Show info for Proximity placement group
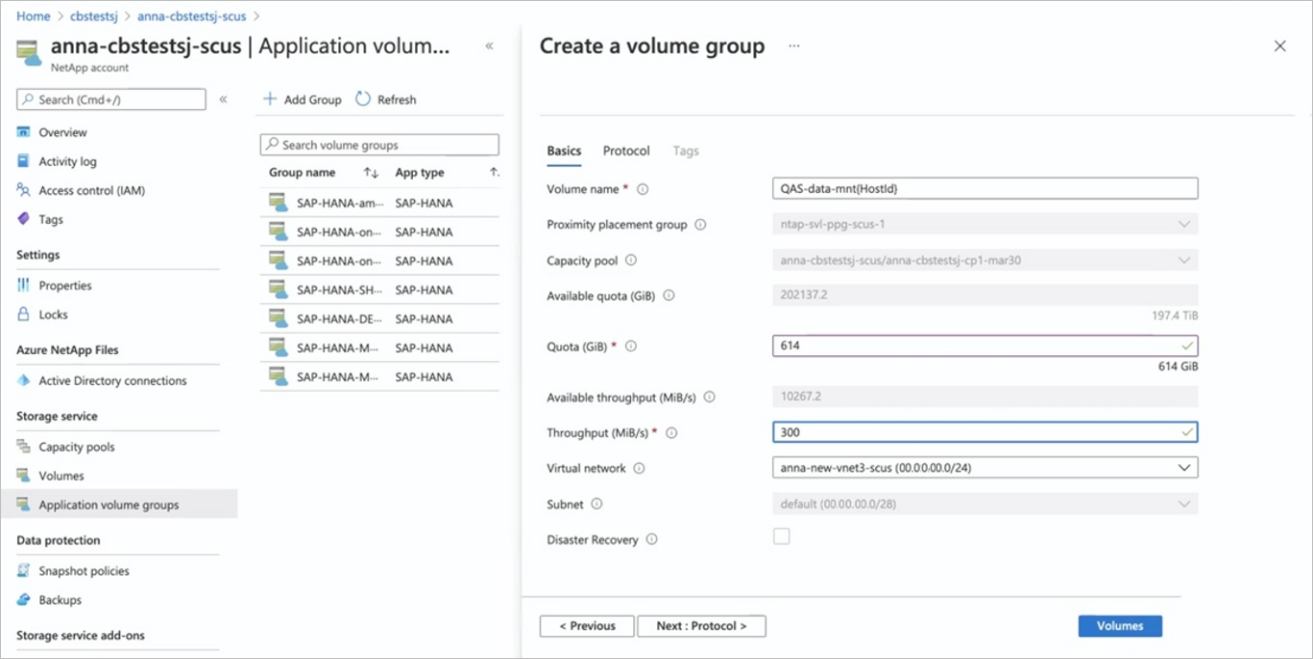The image size is (1313, 659). [x=700, y=225]
